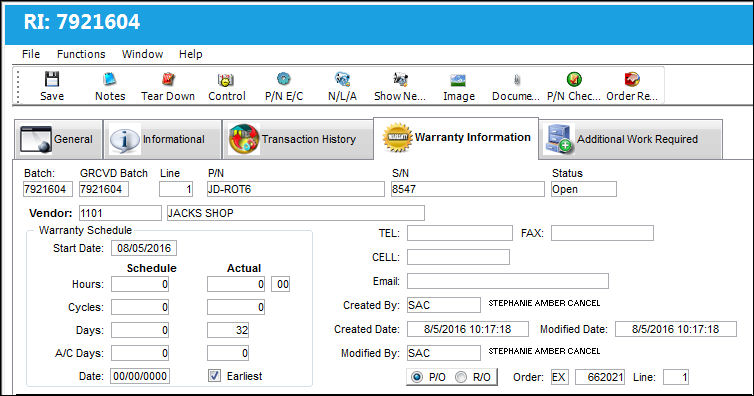Click the Order type field EX
754x396 pixels.
click(559, 377)
